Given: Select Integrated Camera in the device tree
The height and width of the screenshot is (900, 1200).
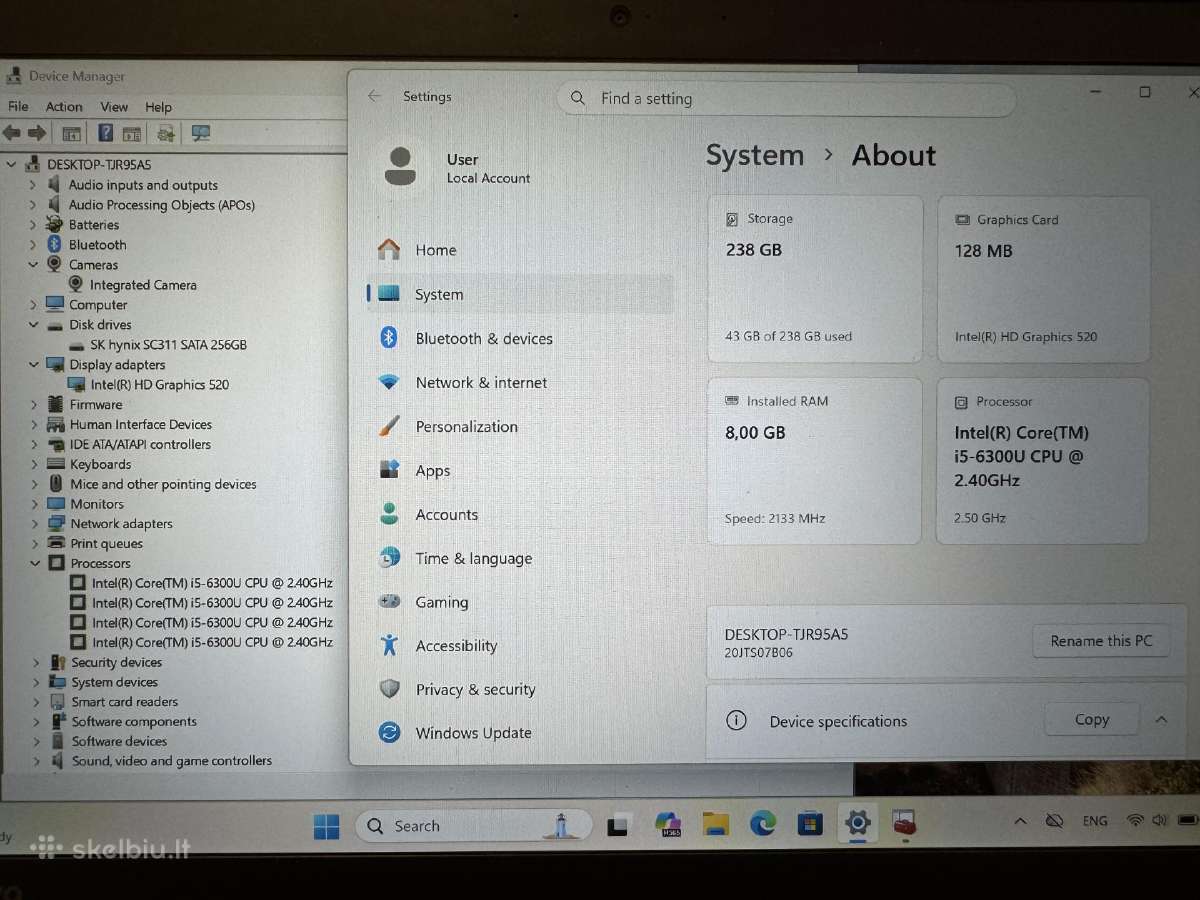Looking at the screenshot, I should [143, 285].
